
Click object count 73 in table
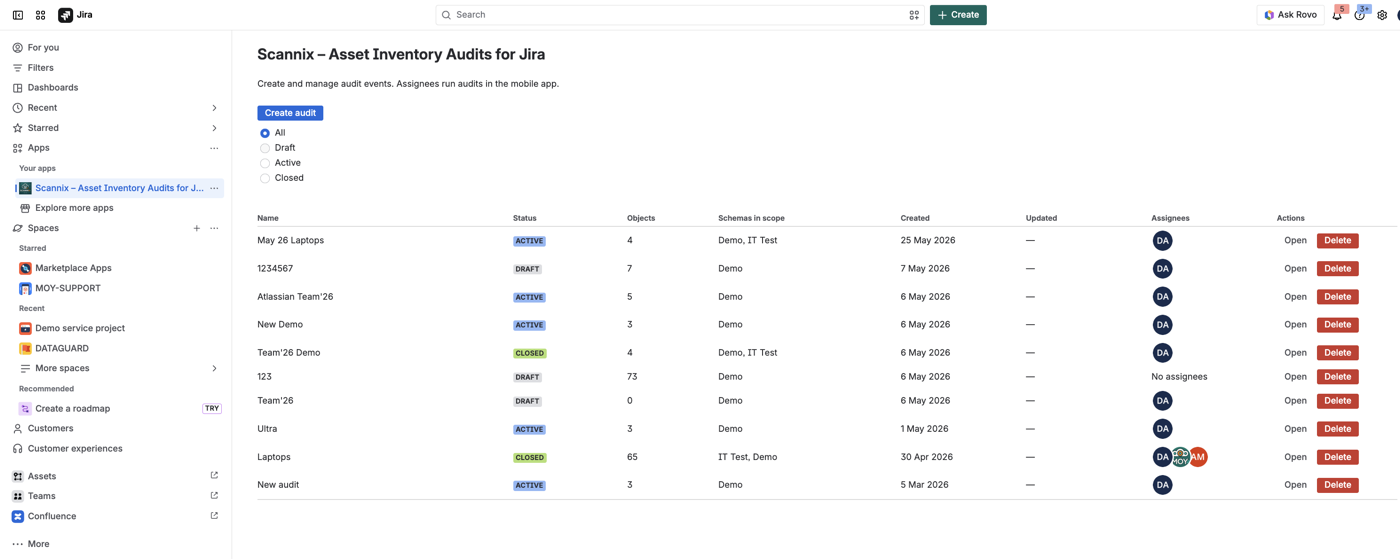(x=632, y=377)
